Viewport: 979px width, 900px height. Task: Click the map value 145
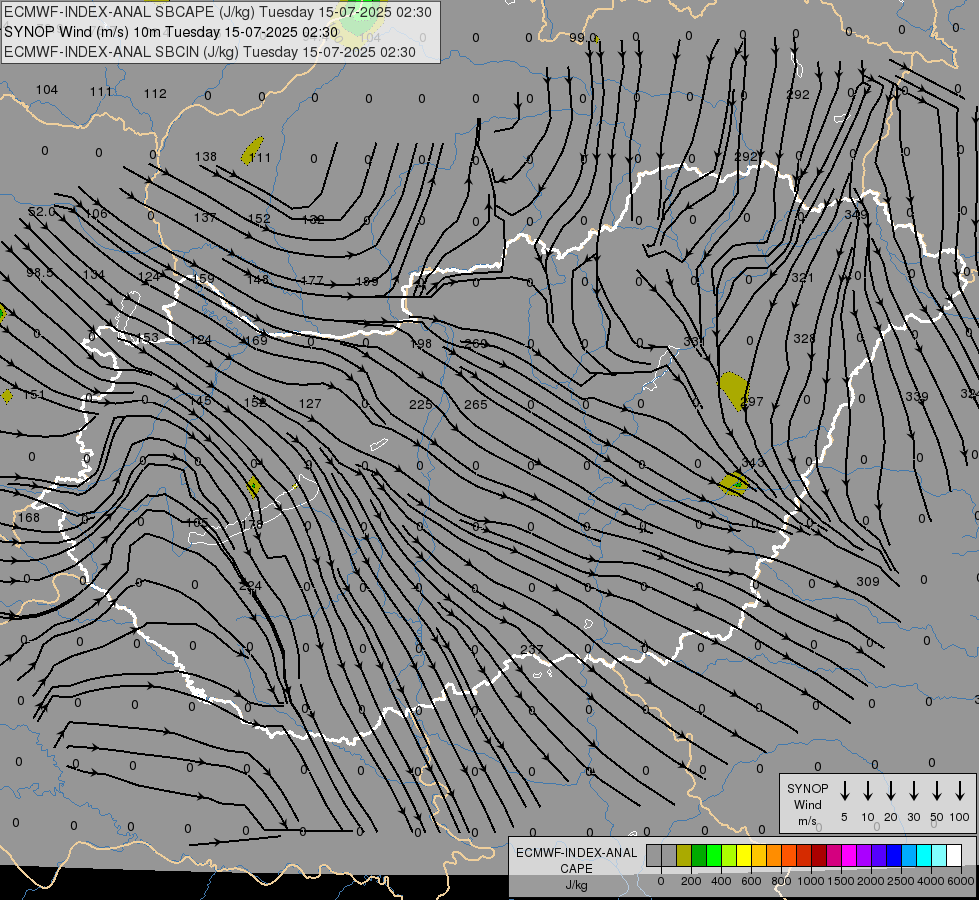200,400
